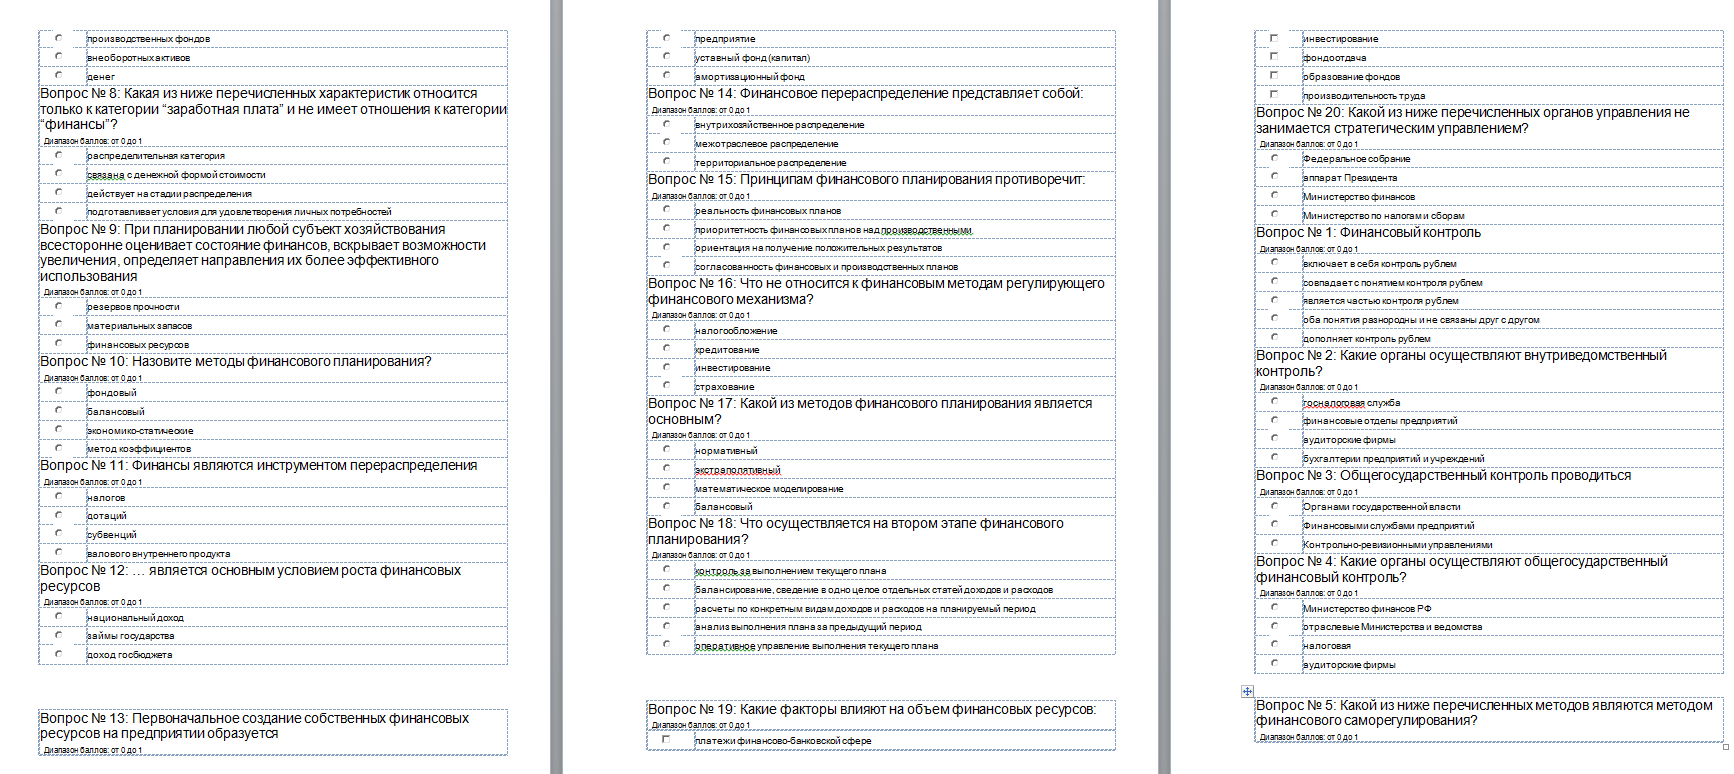Tick the 'производительность труда' checkbox
1734x774 pixels.
(1274, 95)
